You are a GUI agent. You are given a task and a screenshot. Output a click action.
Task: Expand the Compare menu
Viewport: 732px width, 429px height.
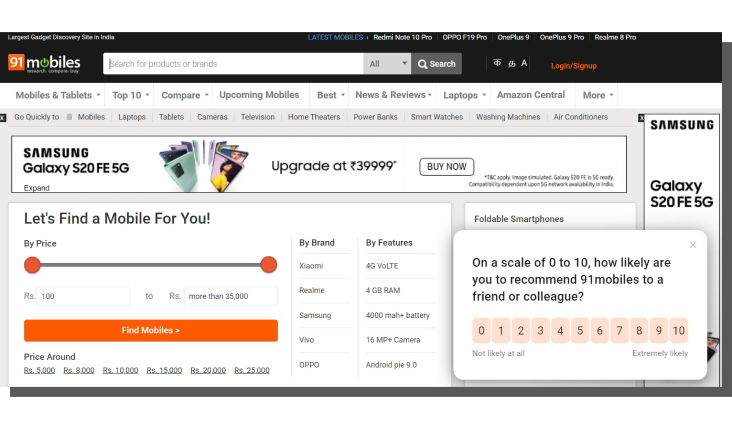tap(185, 95)
